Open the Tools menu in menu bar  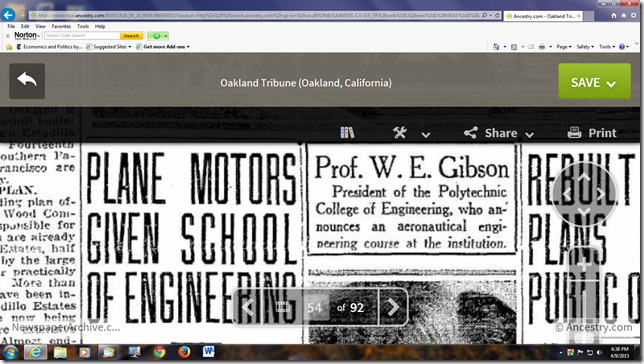[83, 26]
